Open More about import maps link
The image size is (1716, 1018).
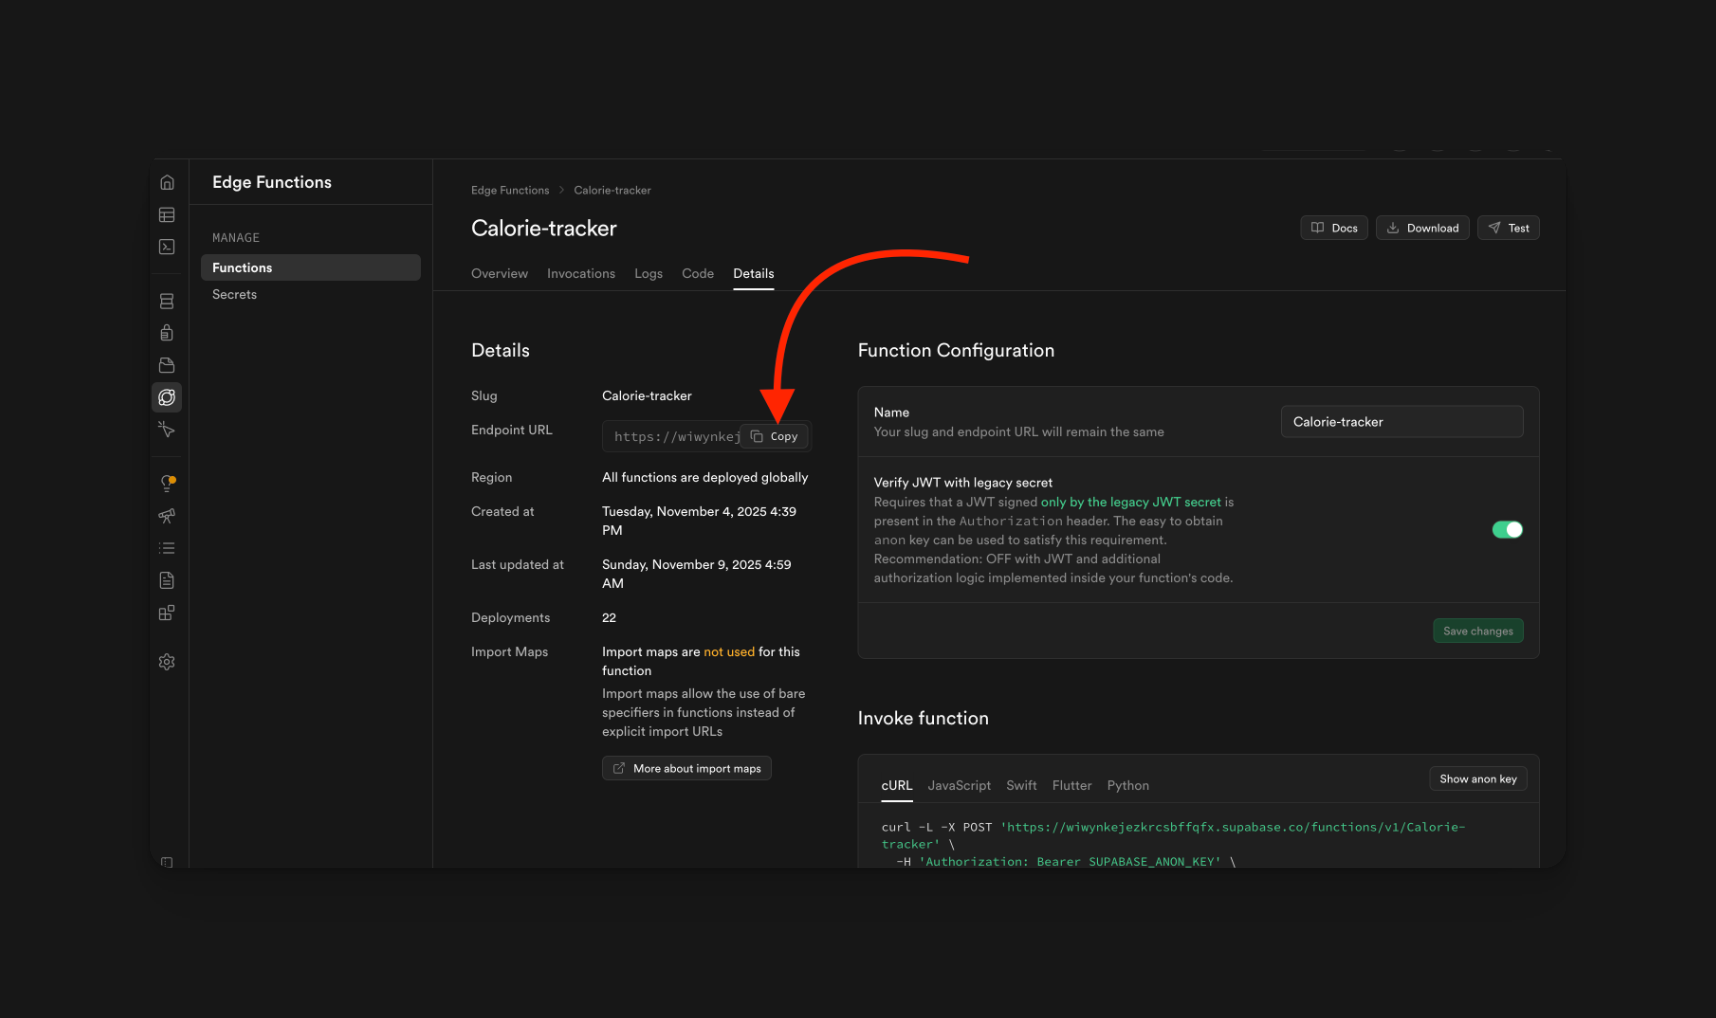tap(686, 768)
